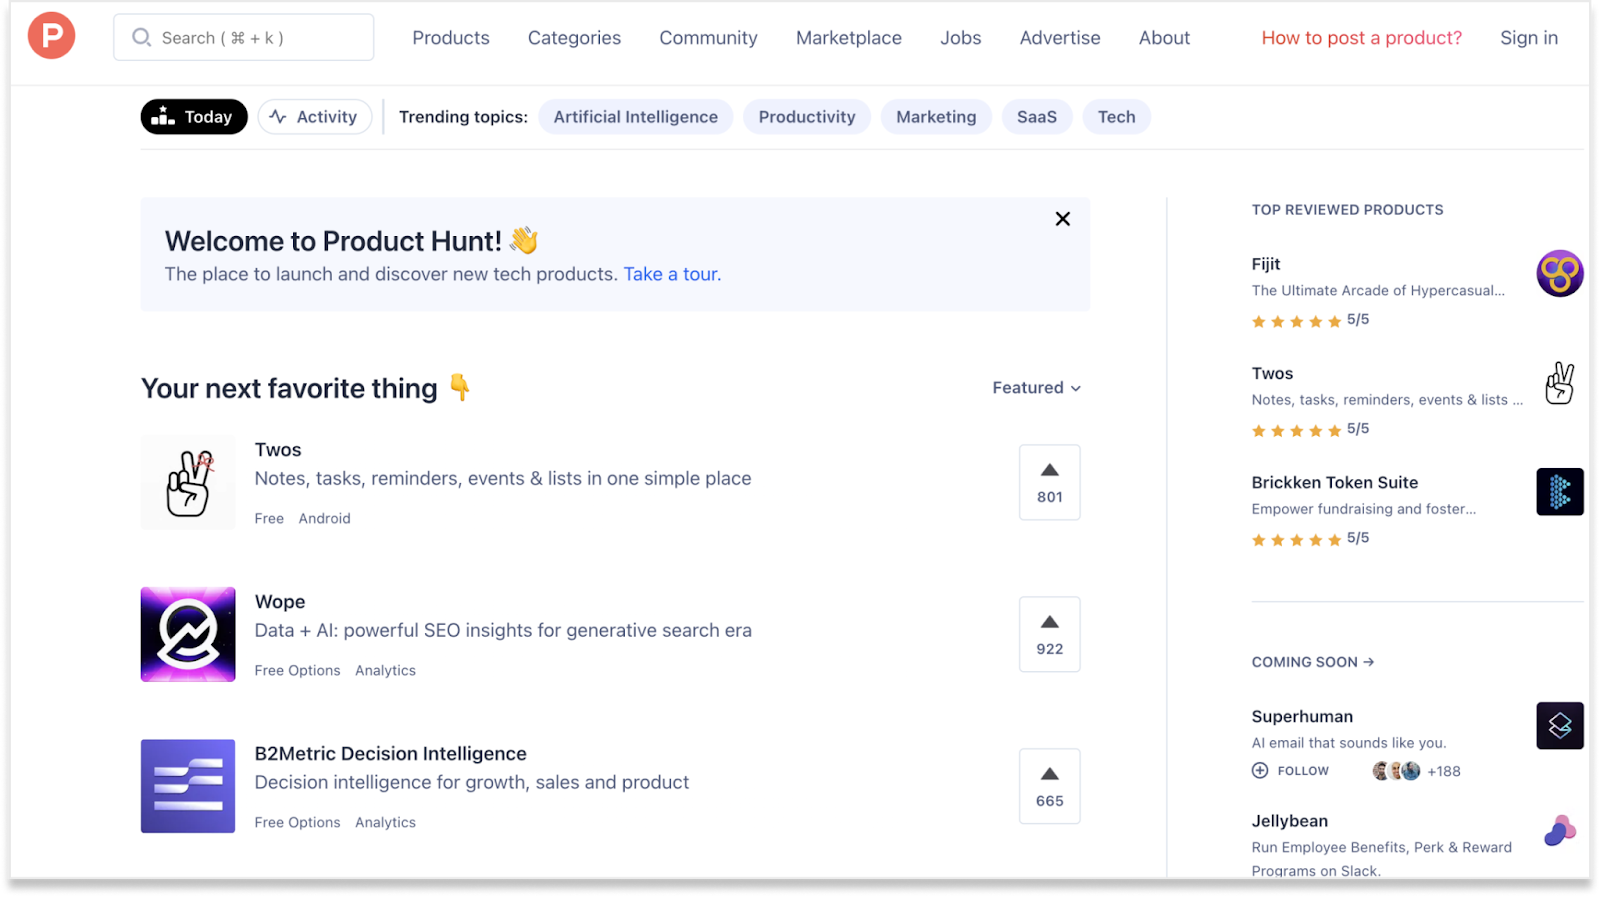Open Jellybean in coming soon
This screenshot has height=897, width=1600.
pos(1290,821)
